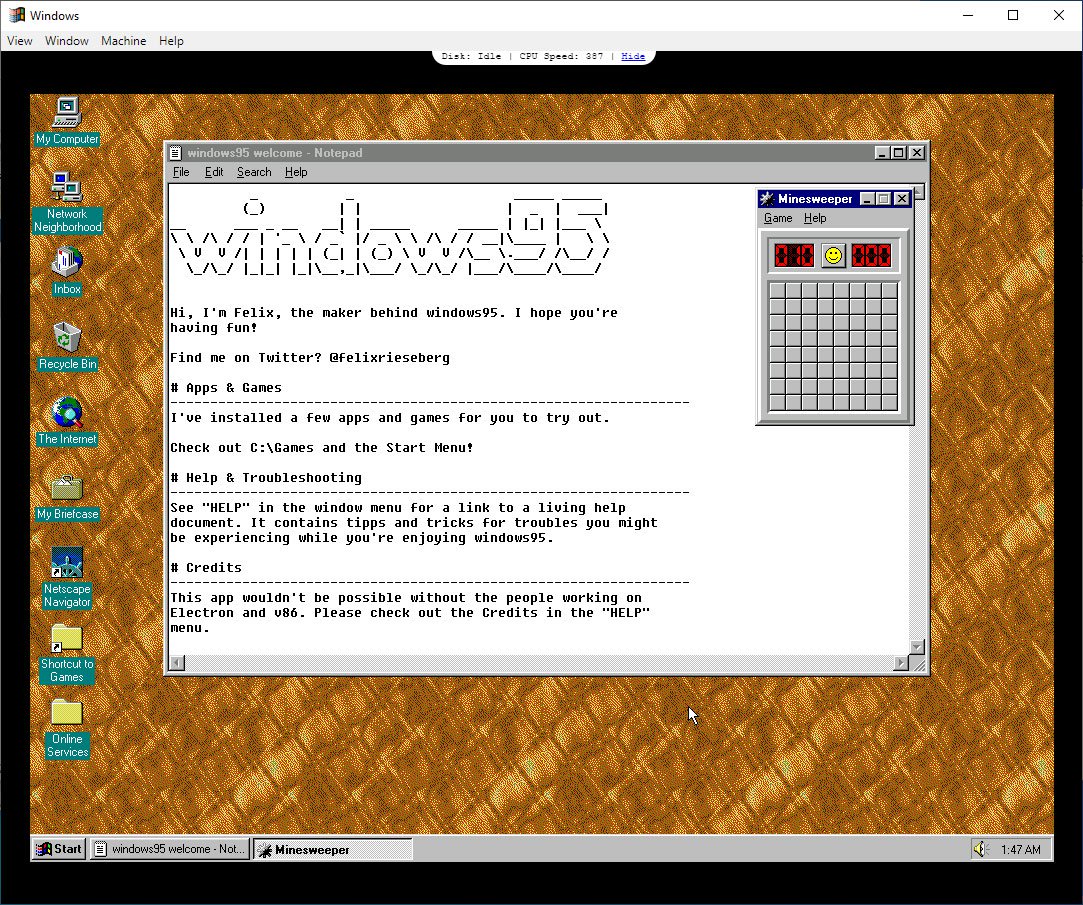Minimize the Minesweeper window
This screenshot has height=905, width=1083.
(868, 199)
